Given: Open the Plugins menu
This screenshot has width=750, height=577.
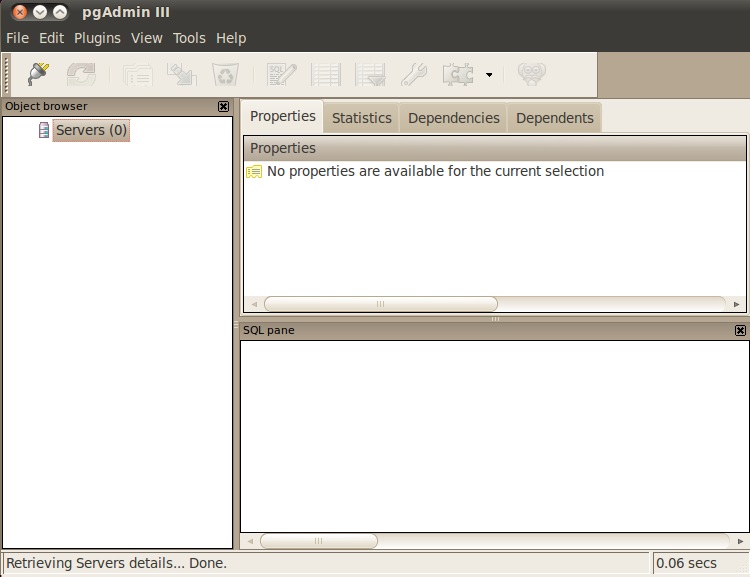Looking at the screenshot, I should [97, 38].
